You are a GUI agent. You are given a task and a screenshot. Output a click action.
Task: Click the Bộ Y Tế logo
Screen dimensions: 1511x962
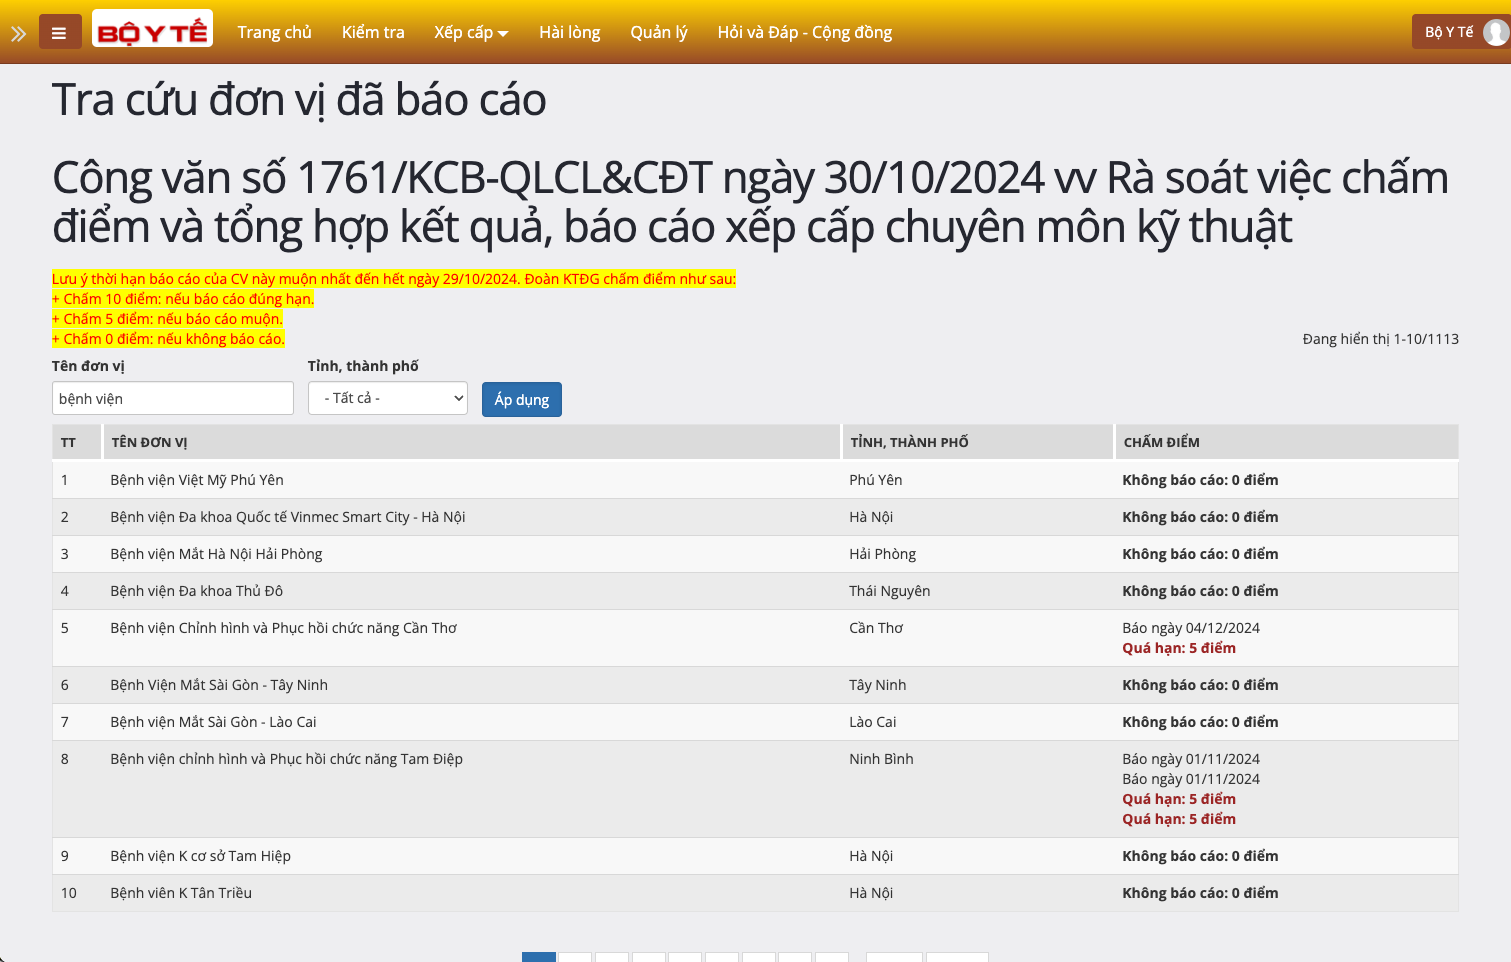(x=152, y=30)
